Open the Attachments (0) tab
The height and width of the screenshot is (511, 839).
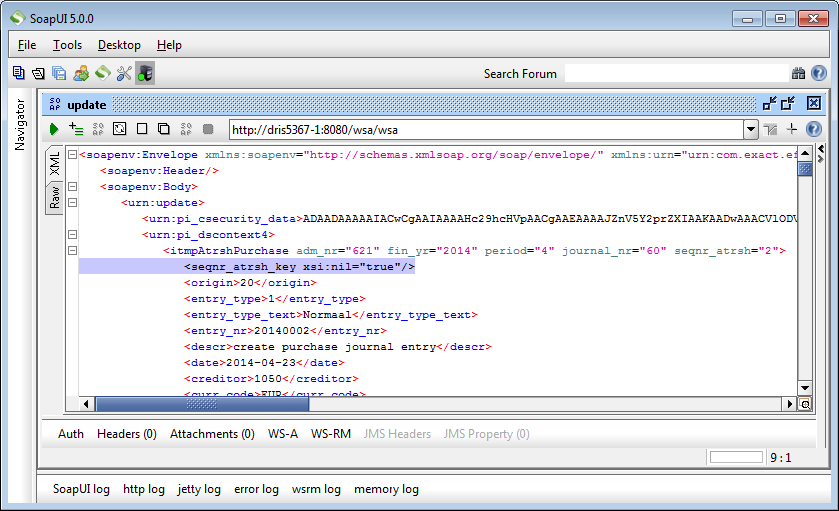point(212,434)
